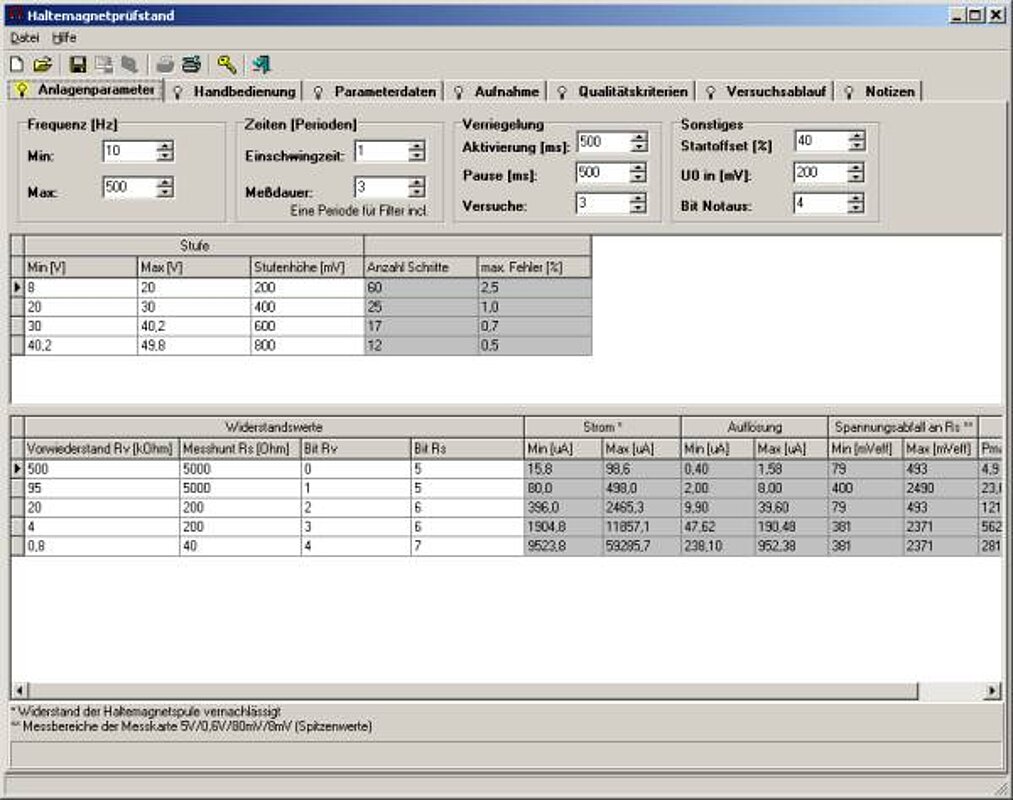Click the Startoffset [%] input field

pyautogui.click(x=820, y=141)
